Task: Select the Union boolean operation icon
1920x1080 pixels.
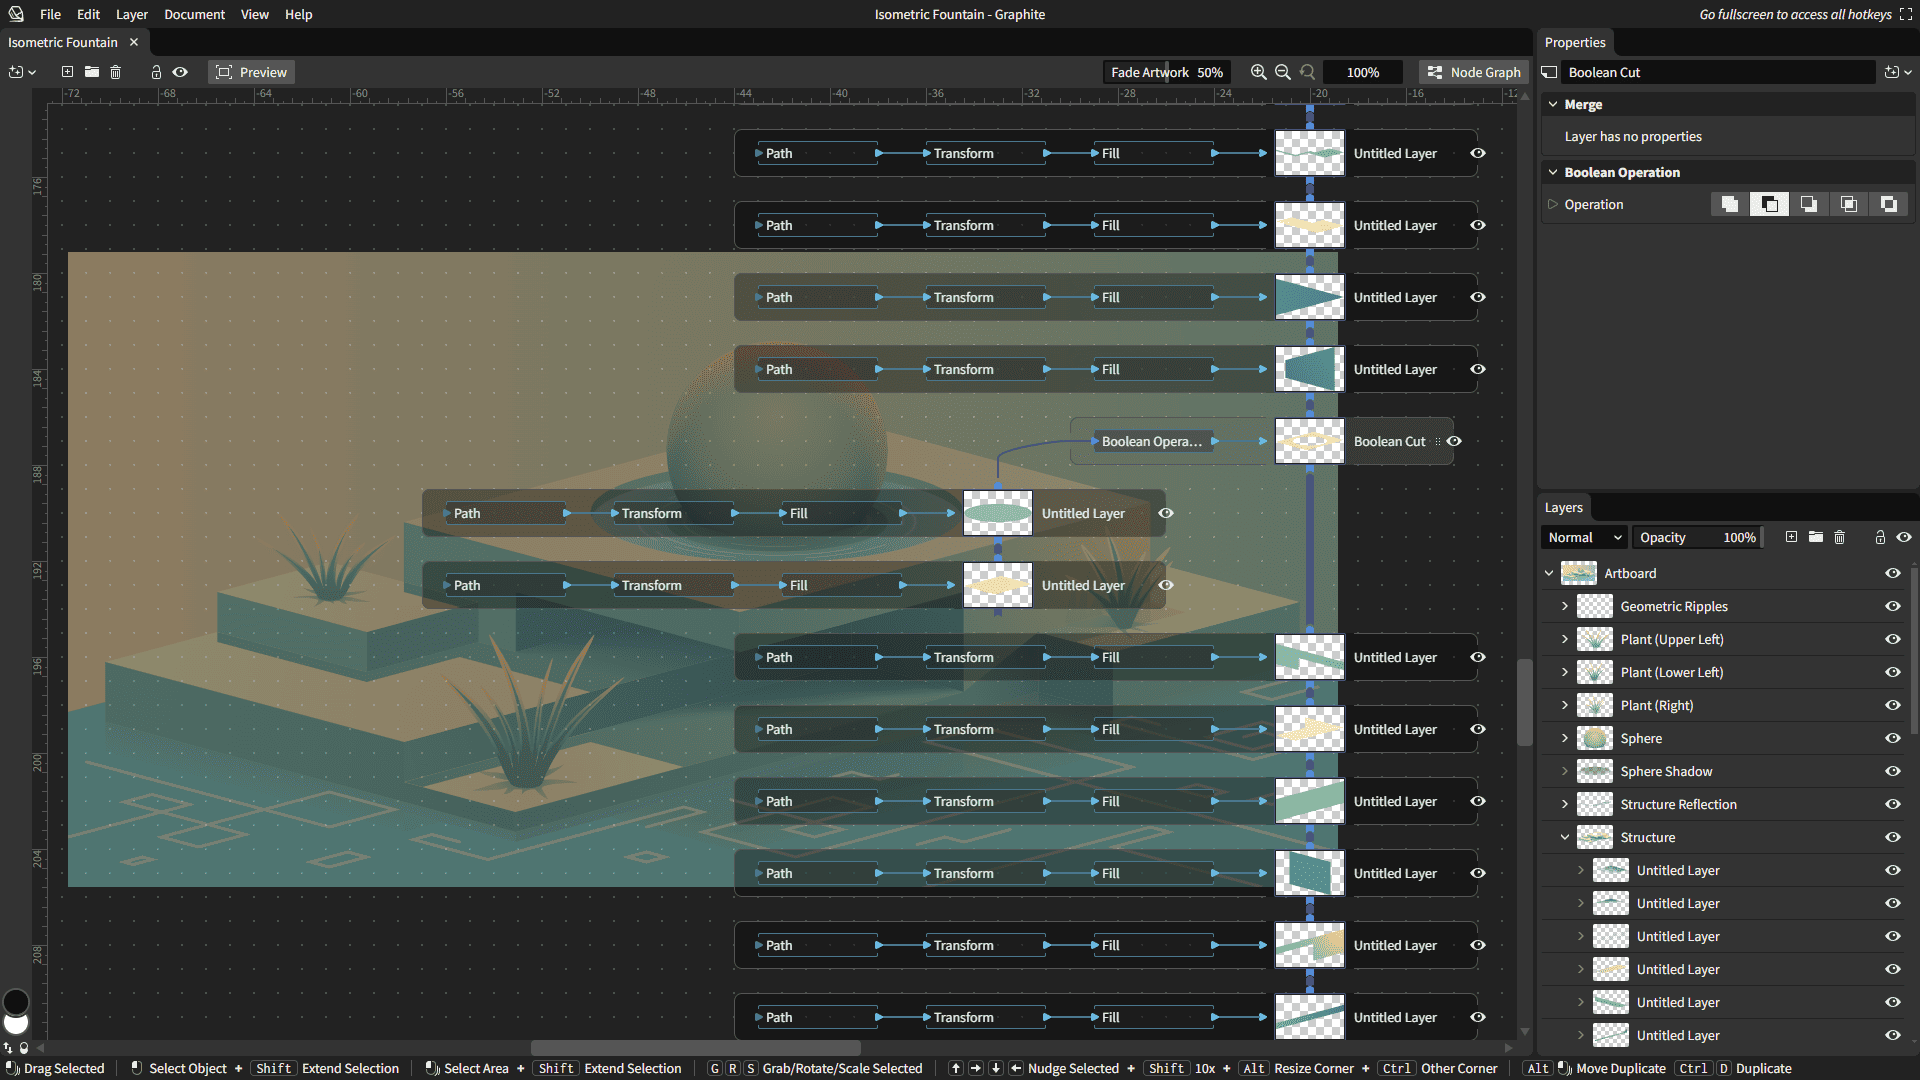Action: 1729,204
